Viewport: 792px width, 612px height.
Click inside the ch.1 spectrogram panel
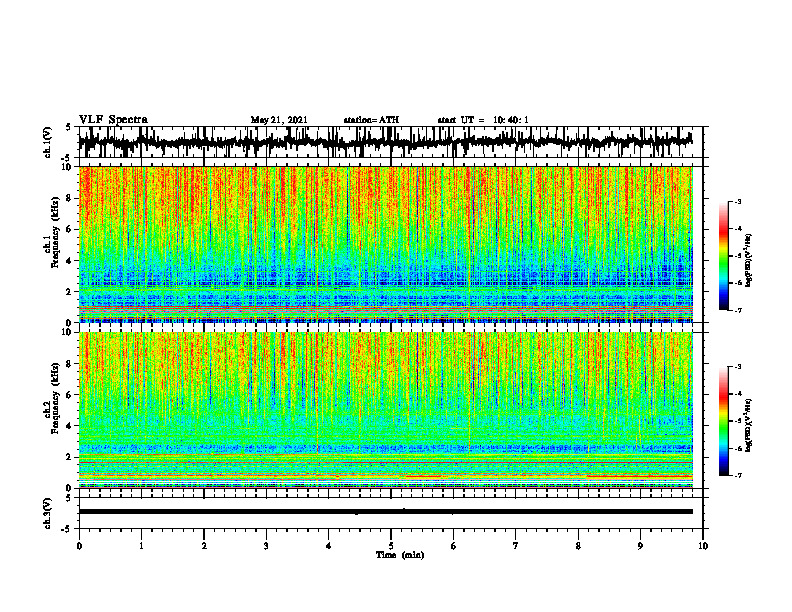(x=386, y=244)
